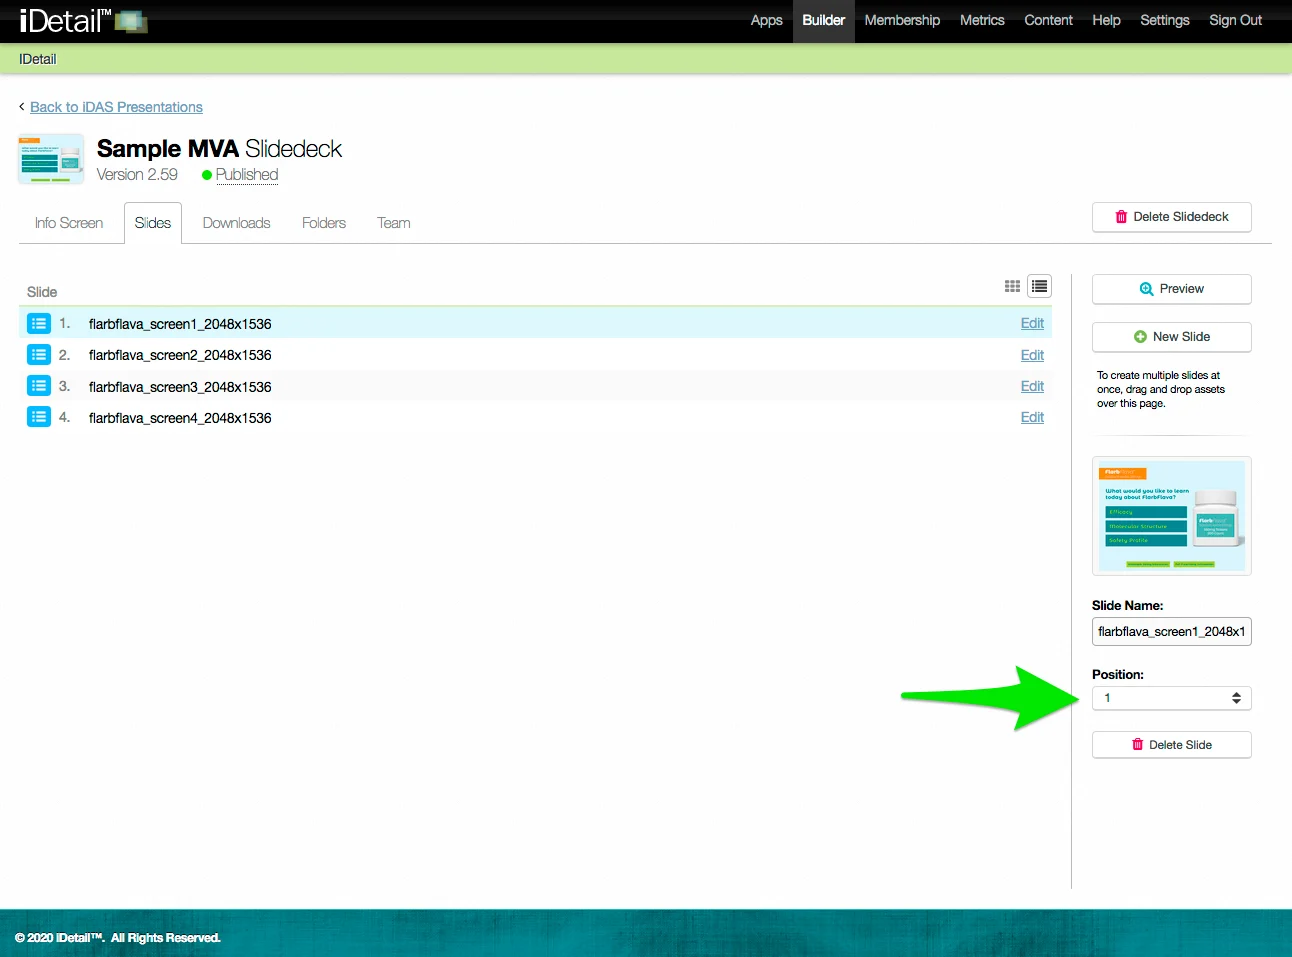Click slide icon for flarbflava_screen3 row
Viewport: 1292px width, 957px height.
click(x=39, y=385)
